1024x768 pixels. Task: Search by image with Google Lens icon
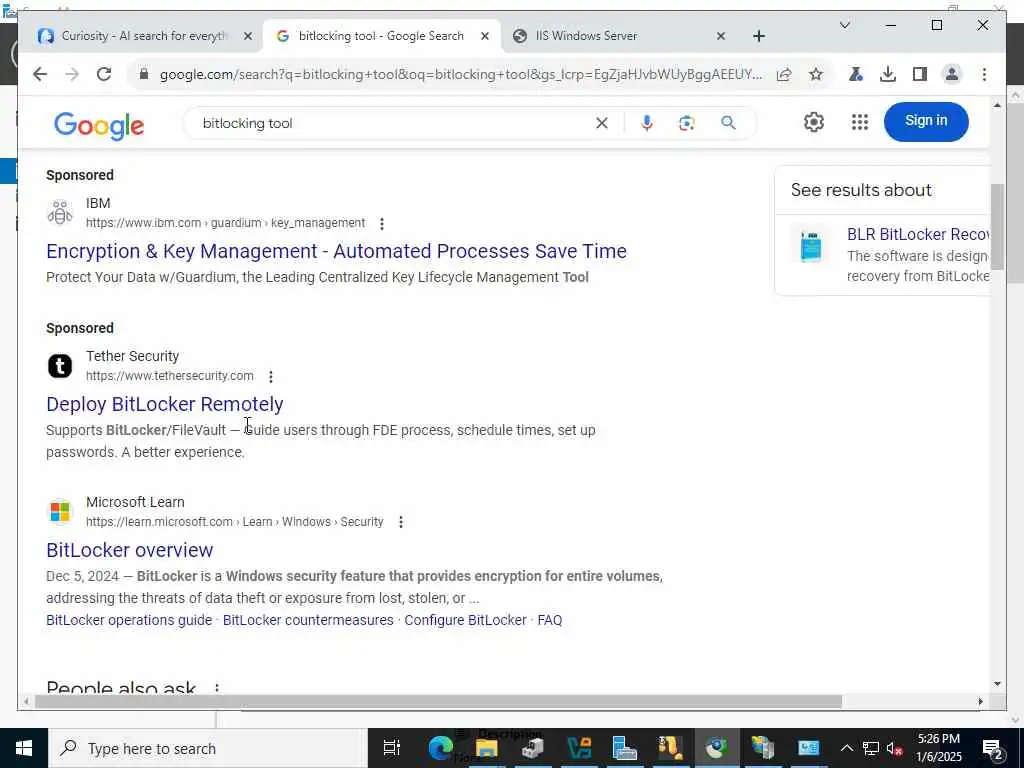coord(686,123)
